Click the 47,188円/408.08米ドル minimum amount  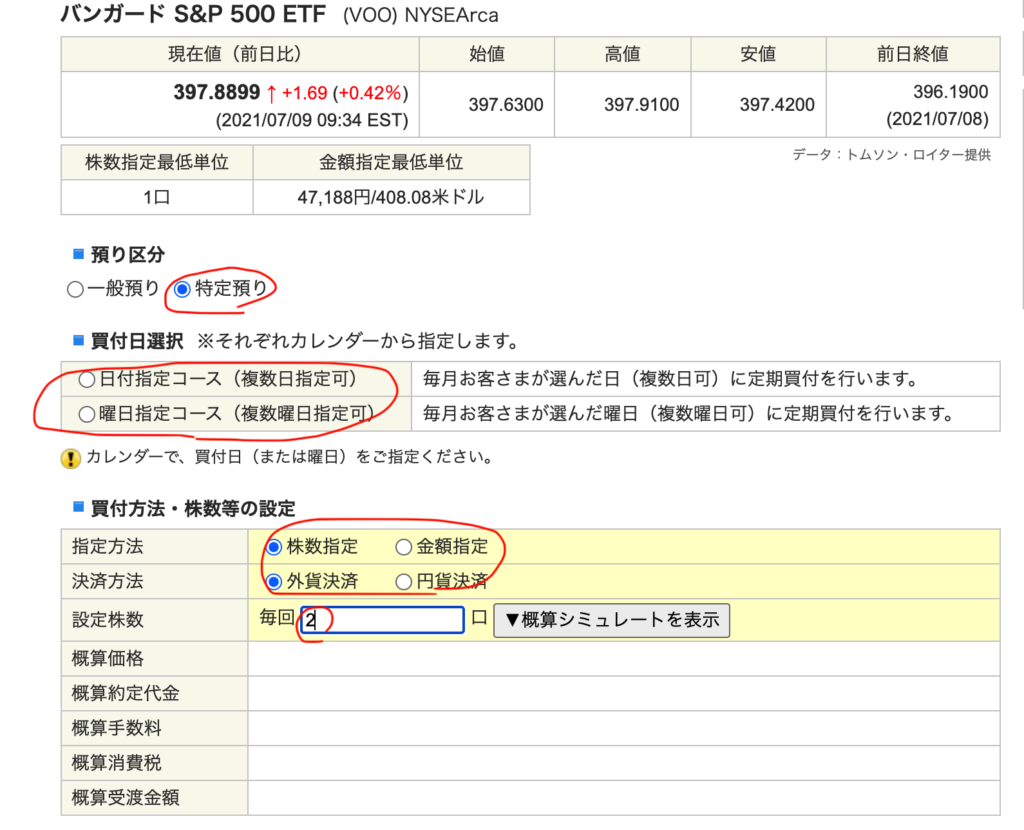[x=391, y=197]
